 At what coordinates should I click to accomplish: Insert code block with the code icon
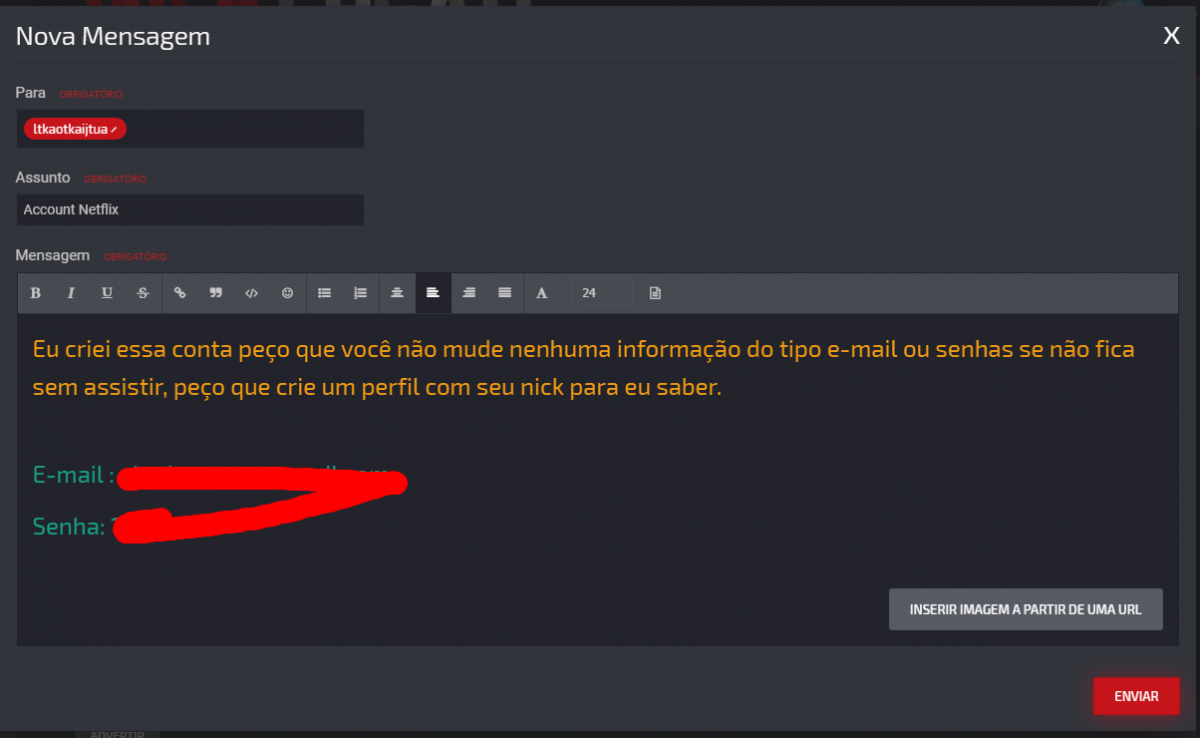(x=252, y=293)
